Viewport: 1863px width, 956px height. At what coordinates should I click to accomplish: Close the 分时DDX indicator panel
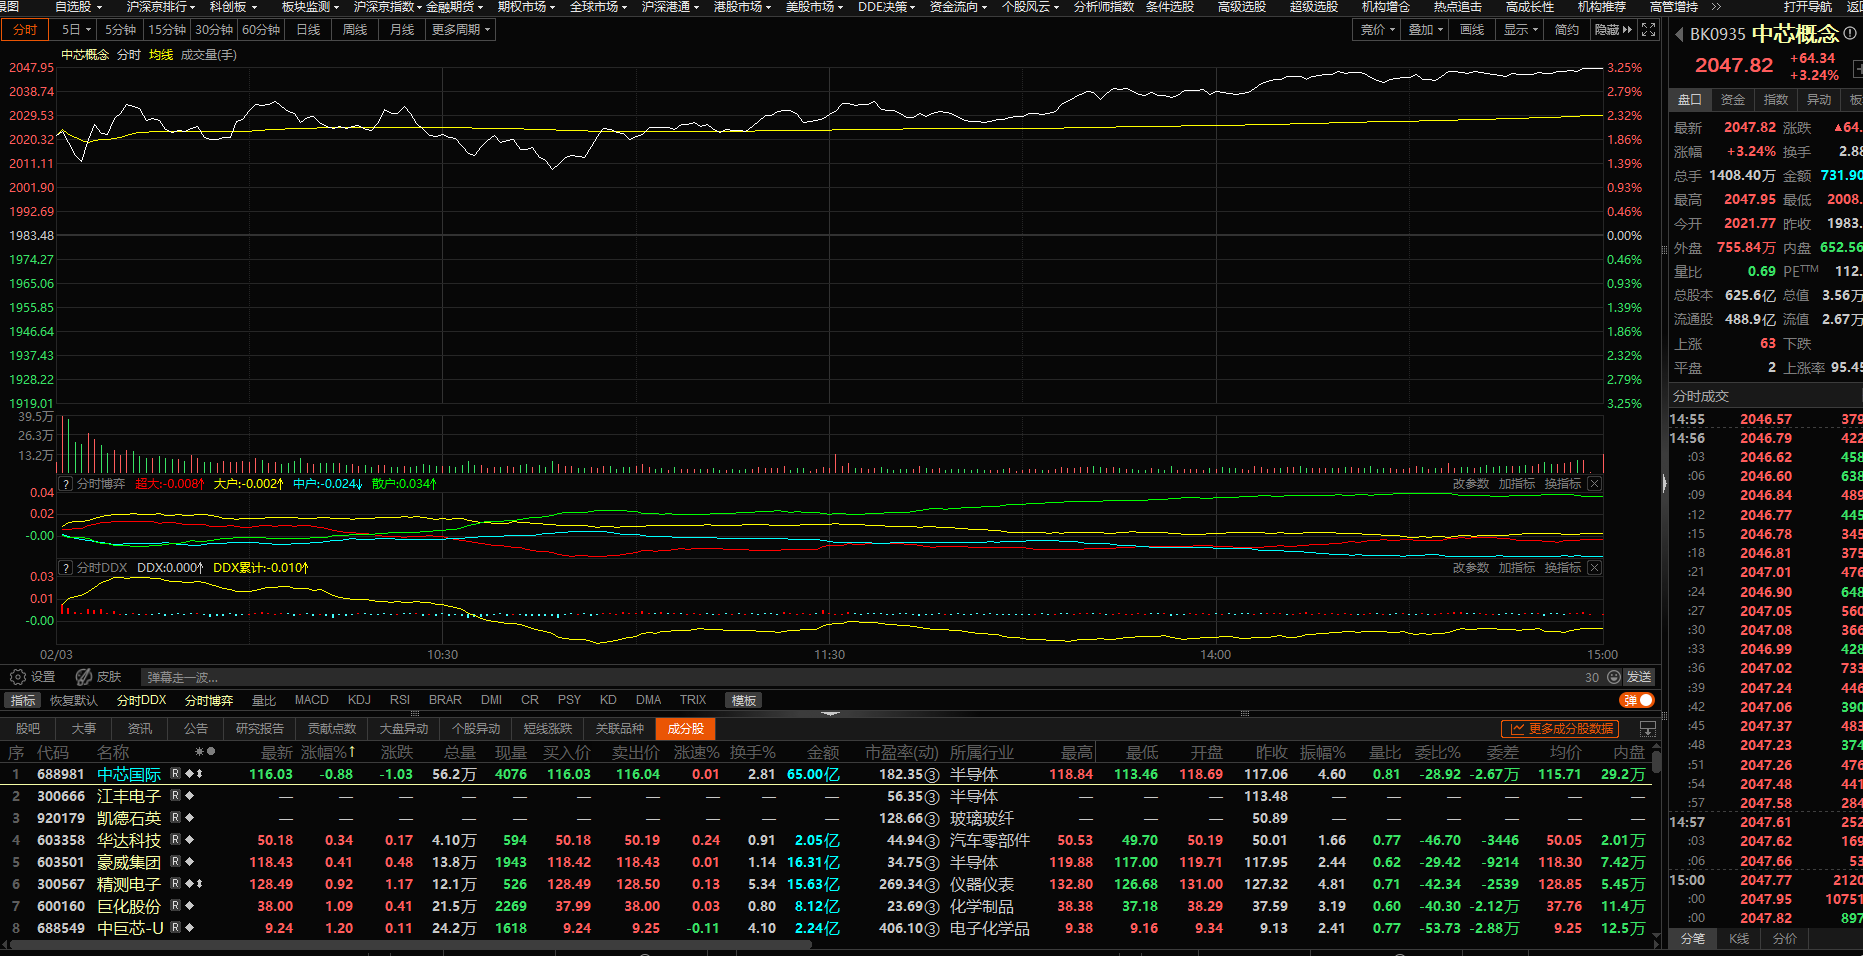(x=1594, y=568)
